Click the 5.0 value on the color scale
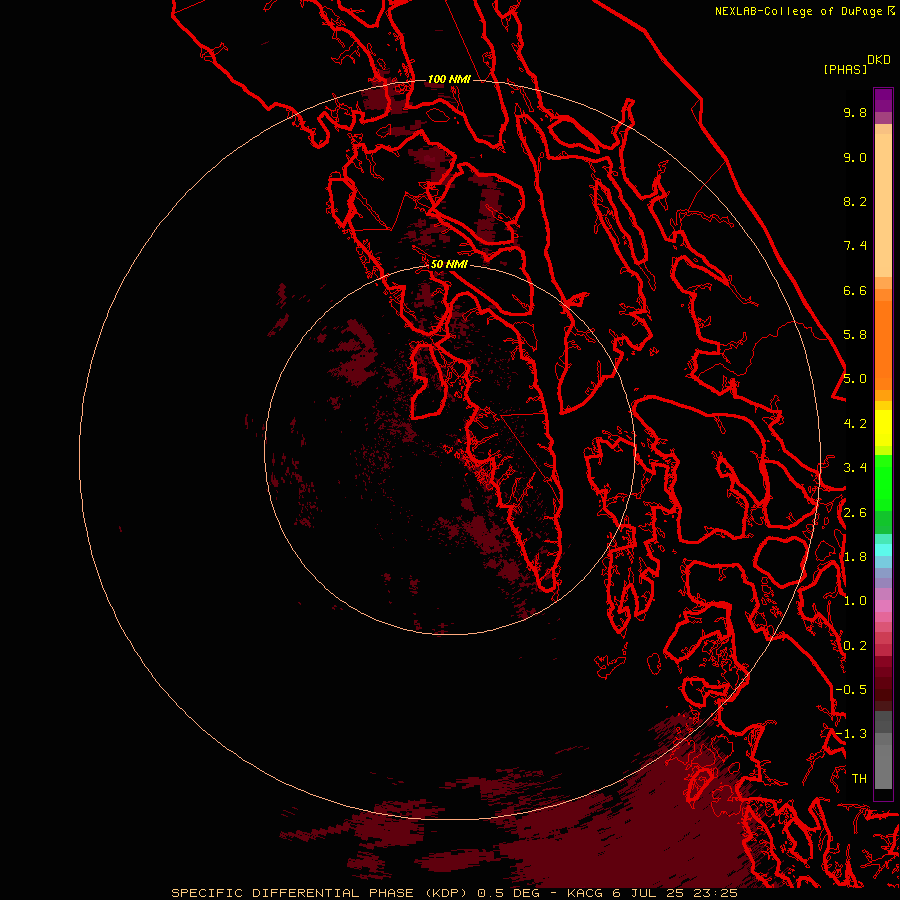 (855, 379)
